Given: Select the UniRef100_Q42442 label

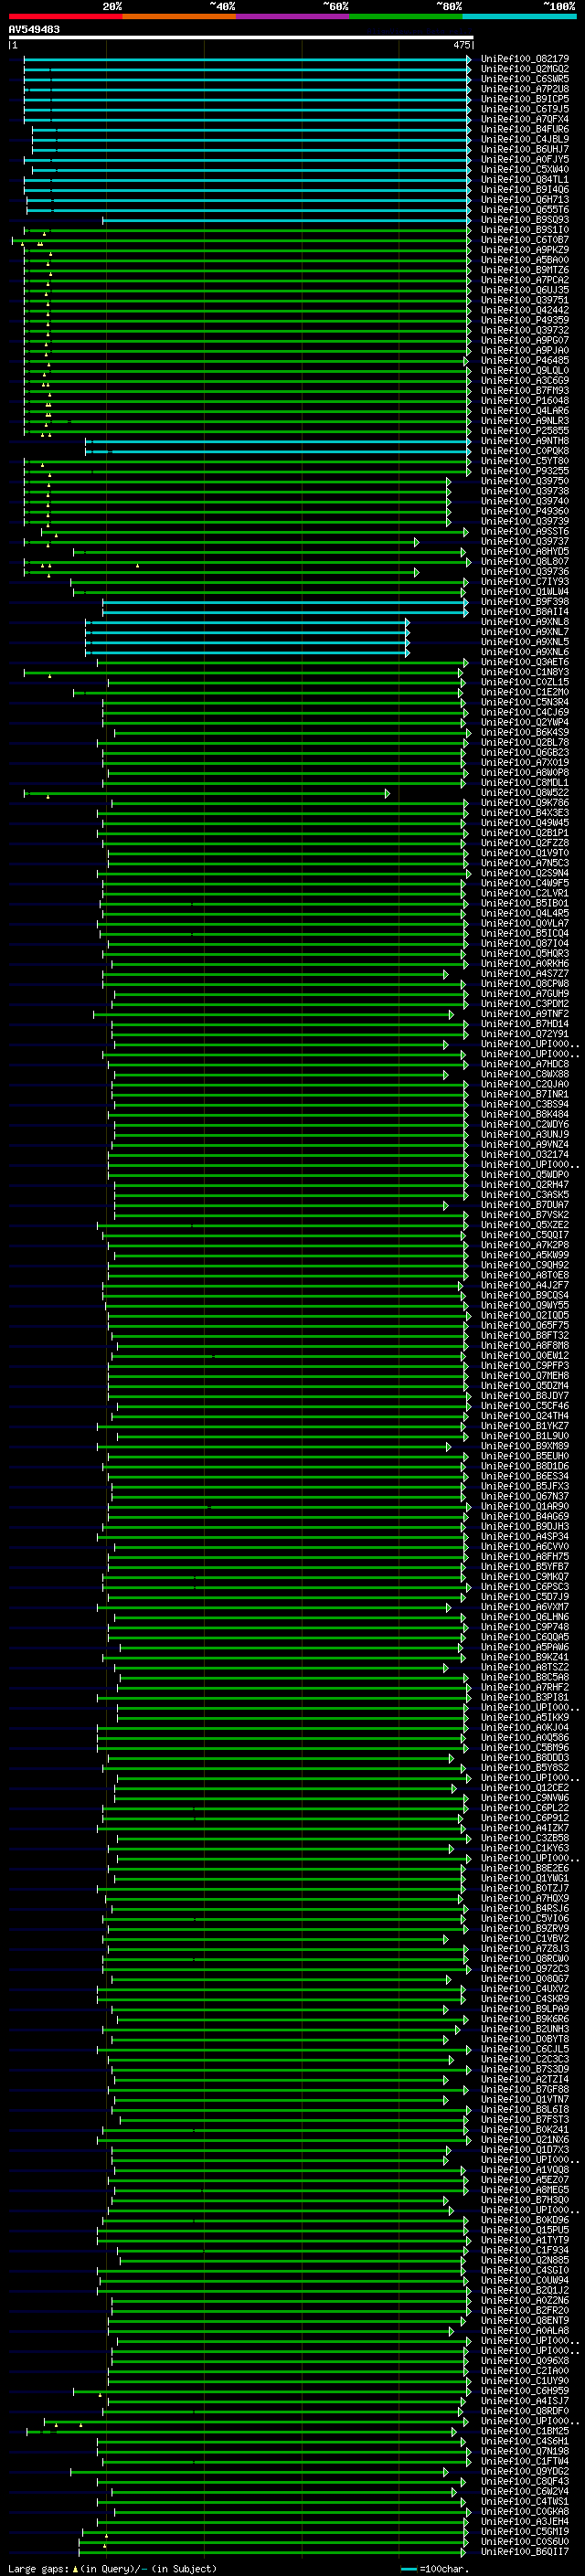Looking at the screenshot, I should click(x=525, y=310).
